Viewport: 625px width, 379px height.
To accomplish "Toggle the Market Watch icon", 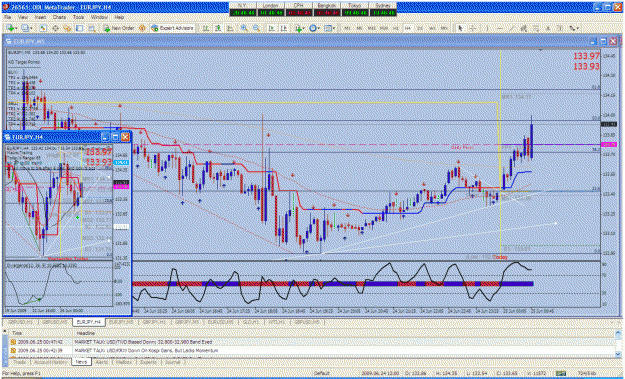I will coord(43,28).
